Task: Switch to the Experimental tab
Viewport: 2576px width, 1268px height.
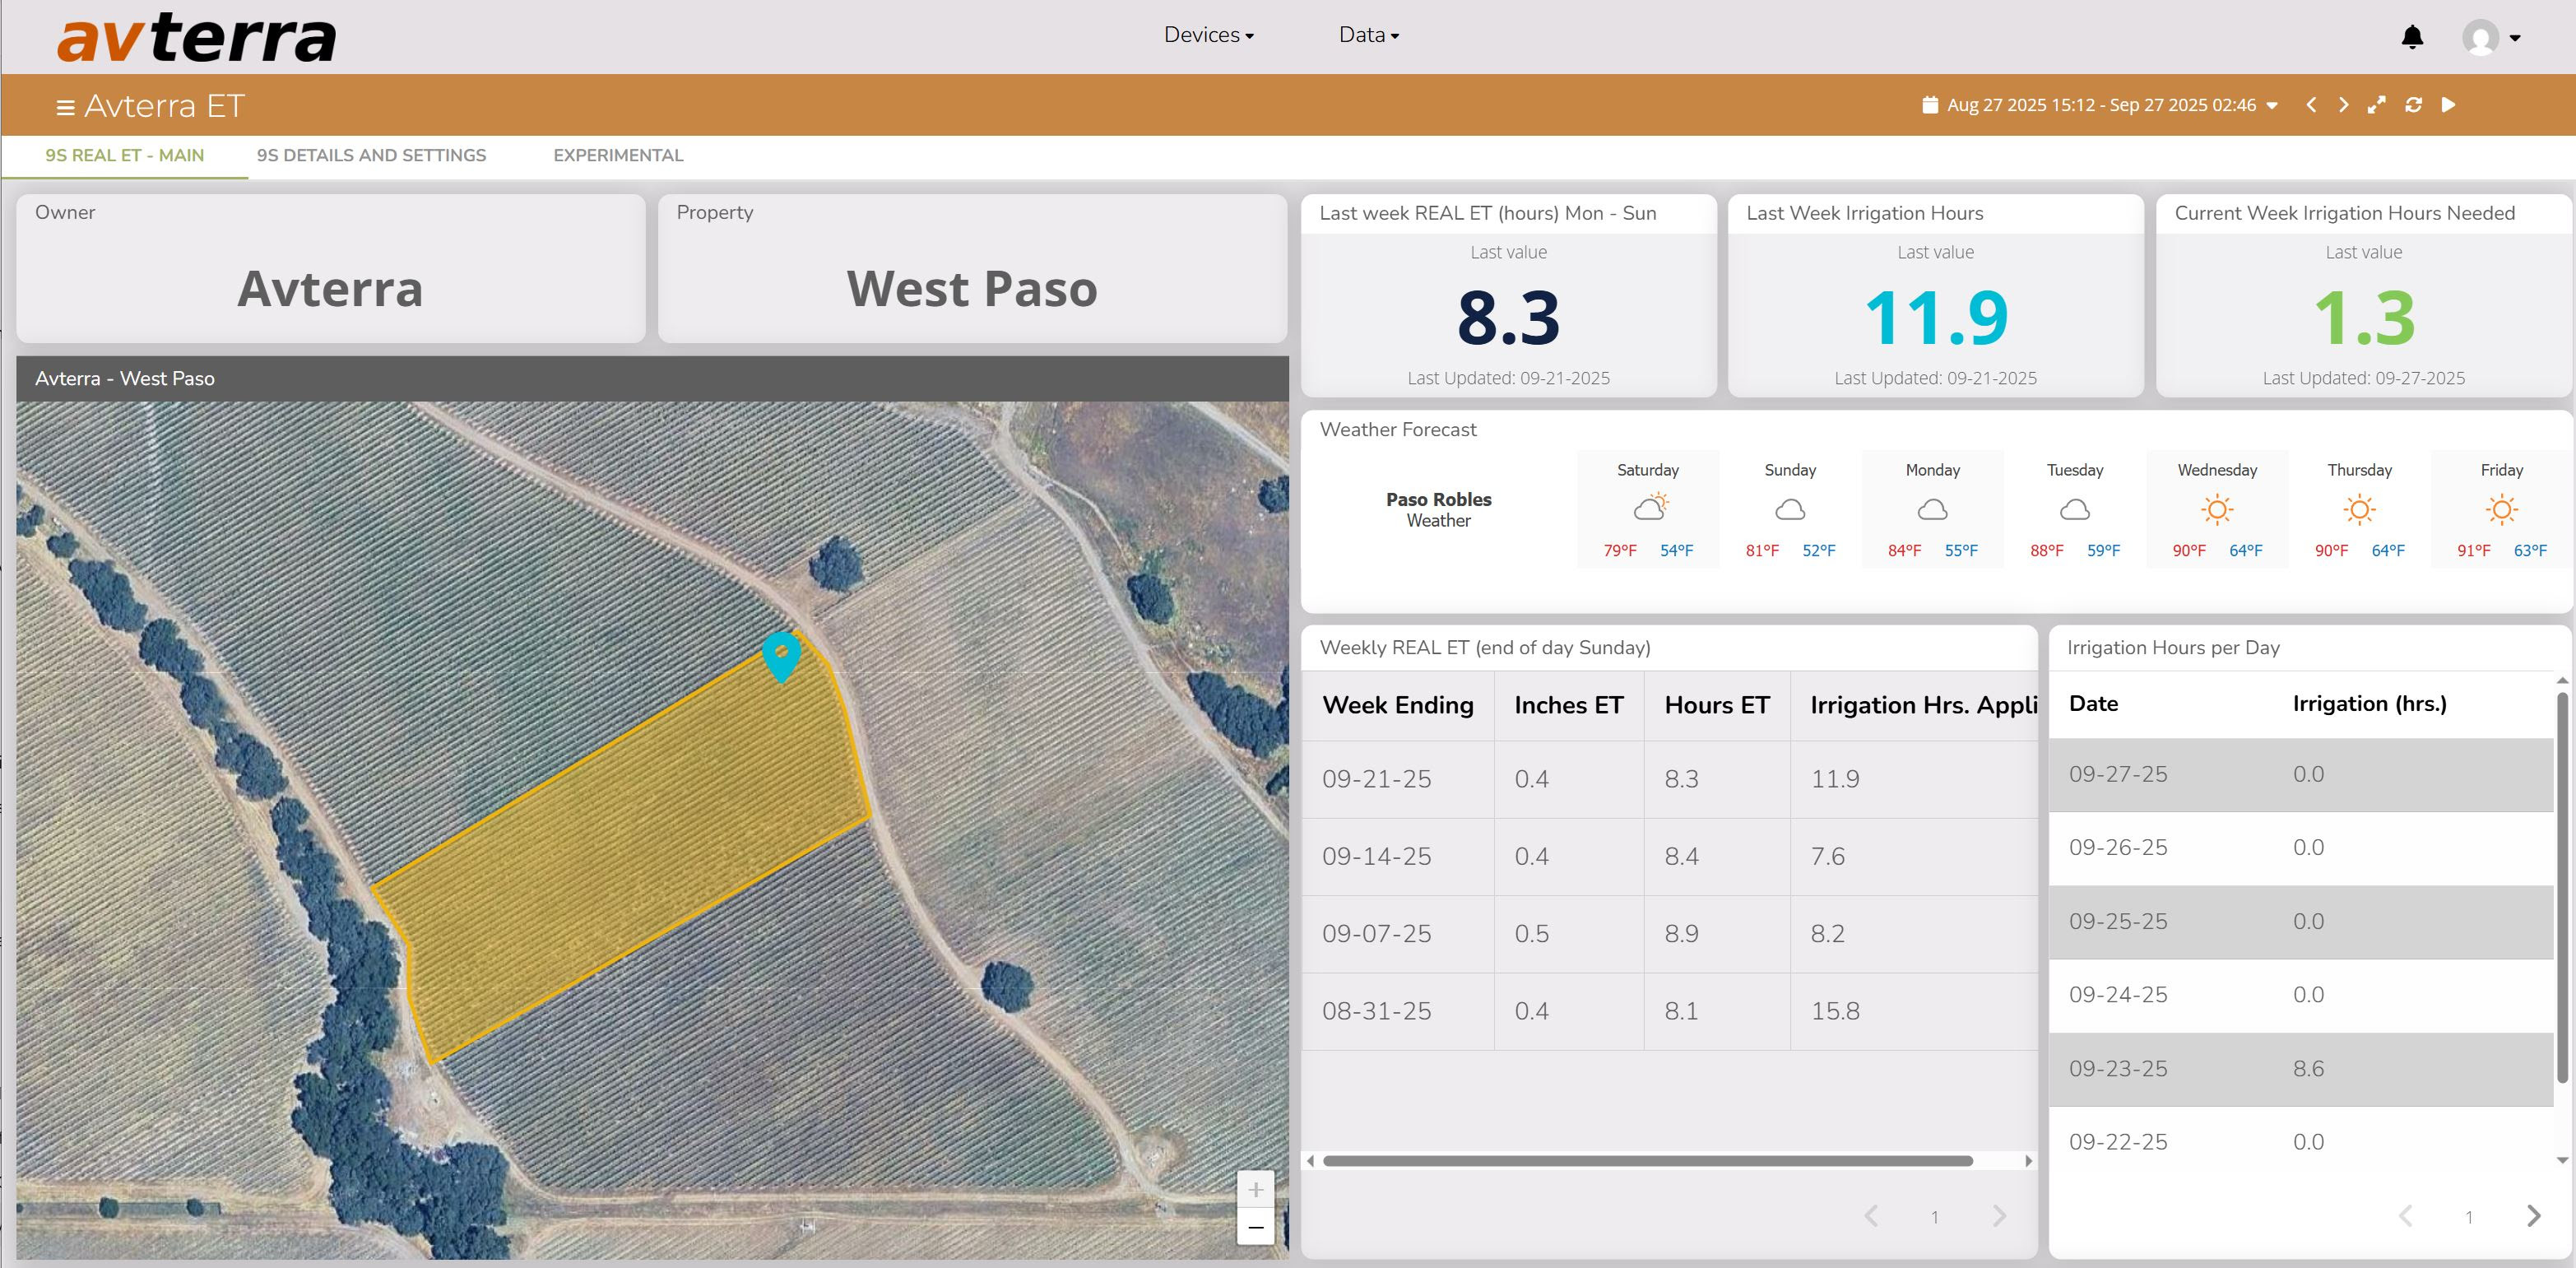Action: pyautogui.click(x=618, y=156)
